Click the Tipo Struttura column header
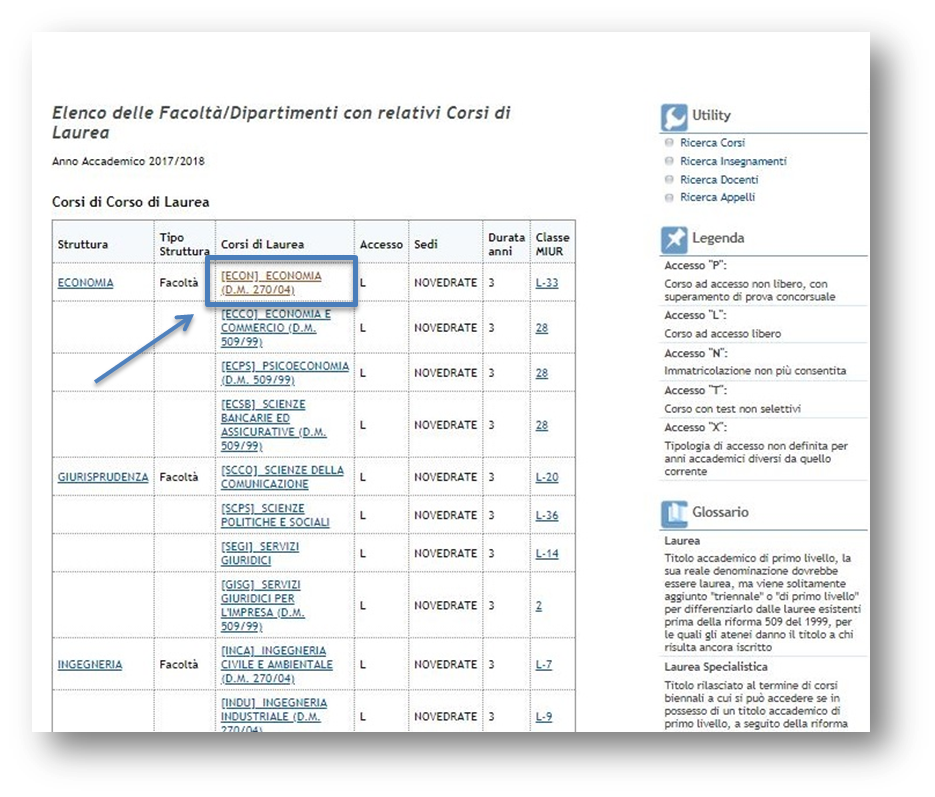This screenshot has height=797, width=935. (x=184, y=244)
